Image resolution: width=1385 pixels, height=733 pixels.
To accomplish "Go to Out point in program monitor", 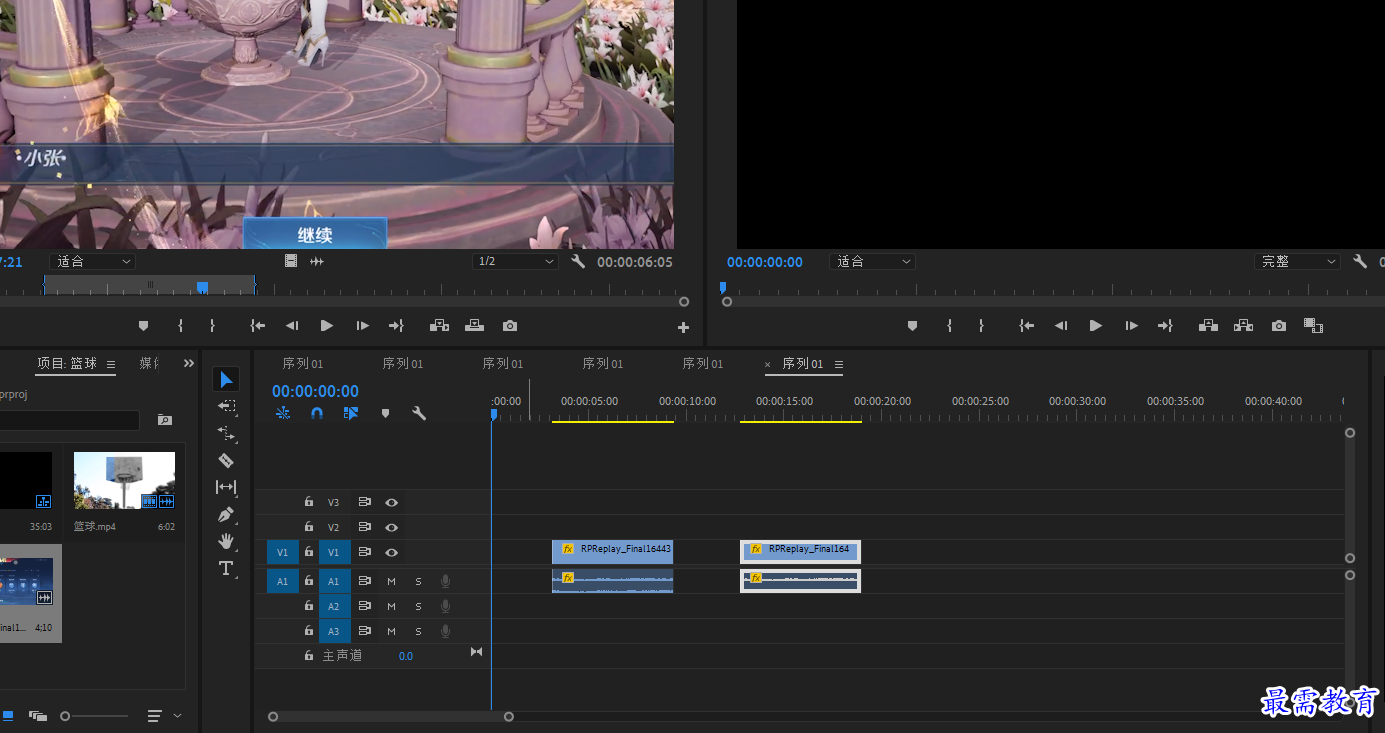I will 1165,326.
